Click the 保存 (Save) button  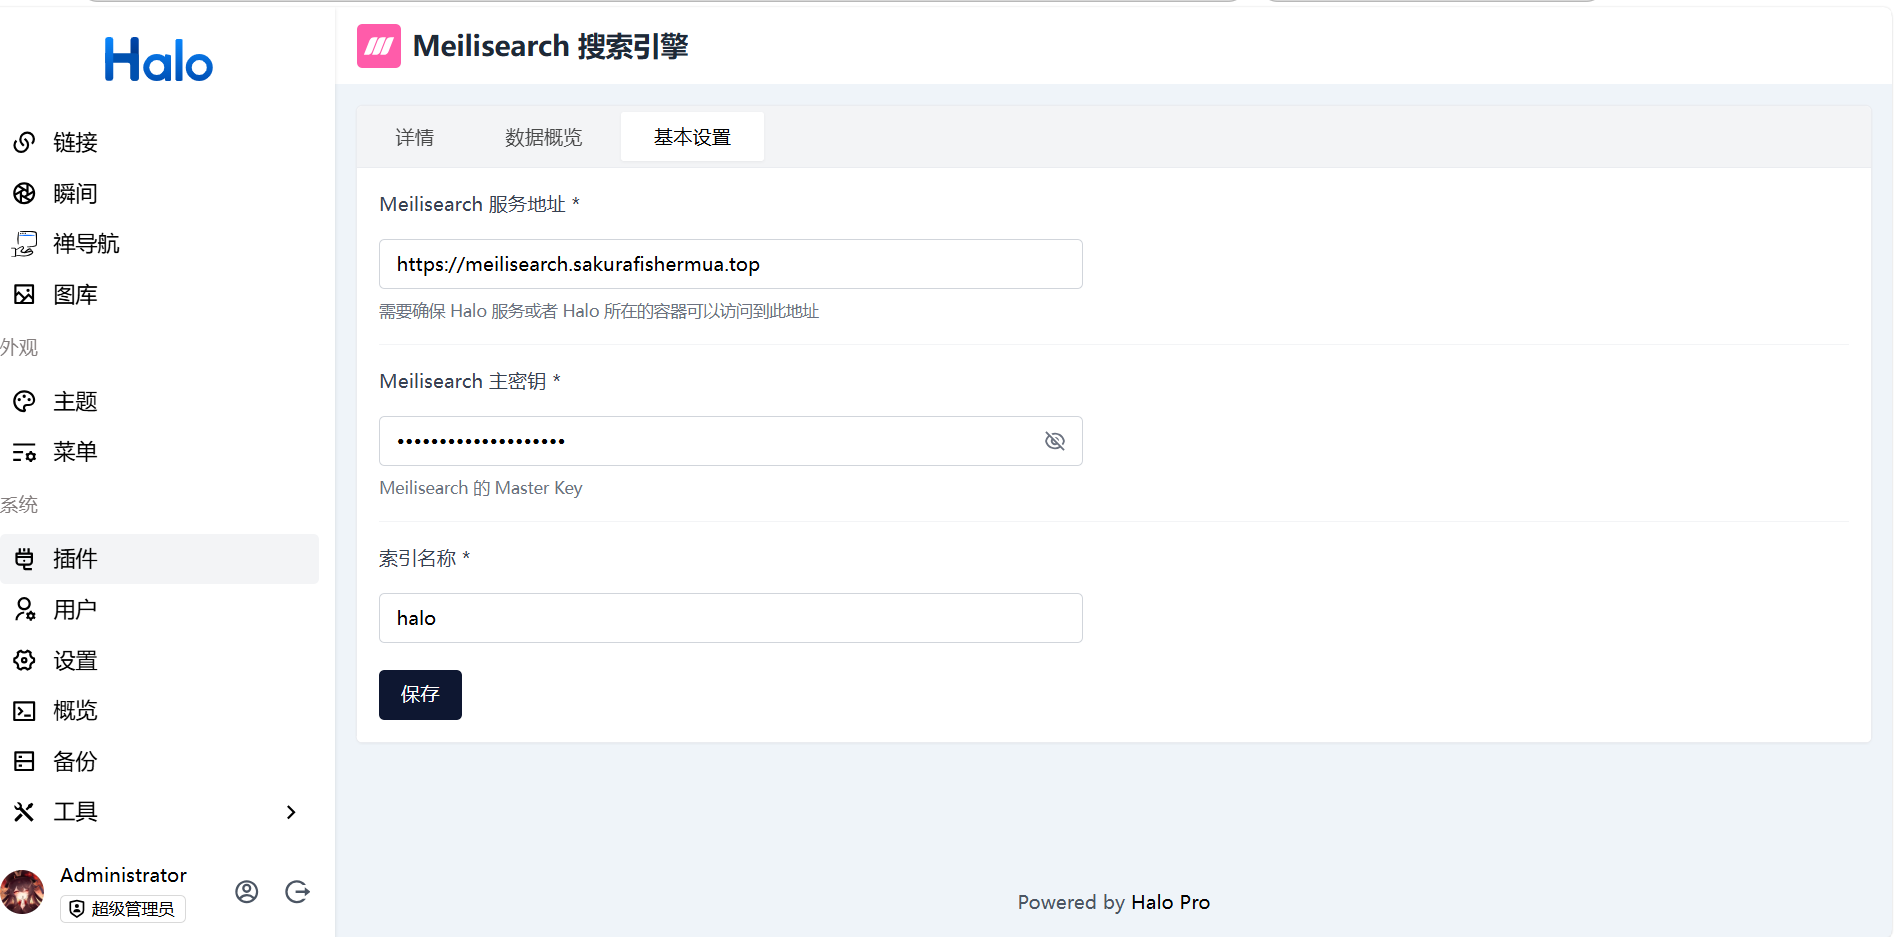point(420,695)
